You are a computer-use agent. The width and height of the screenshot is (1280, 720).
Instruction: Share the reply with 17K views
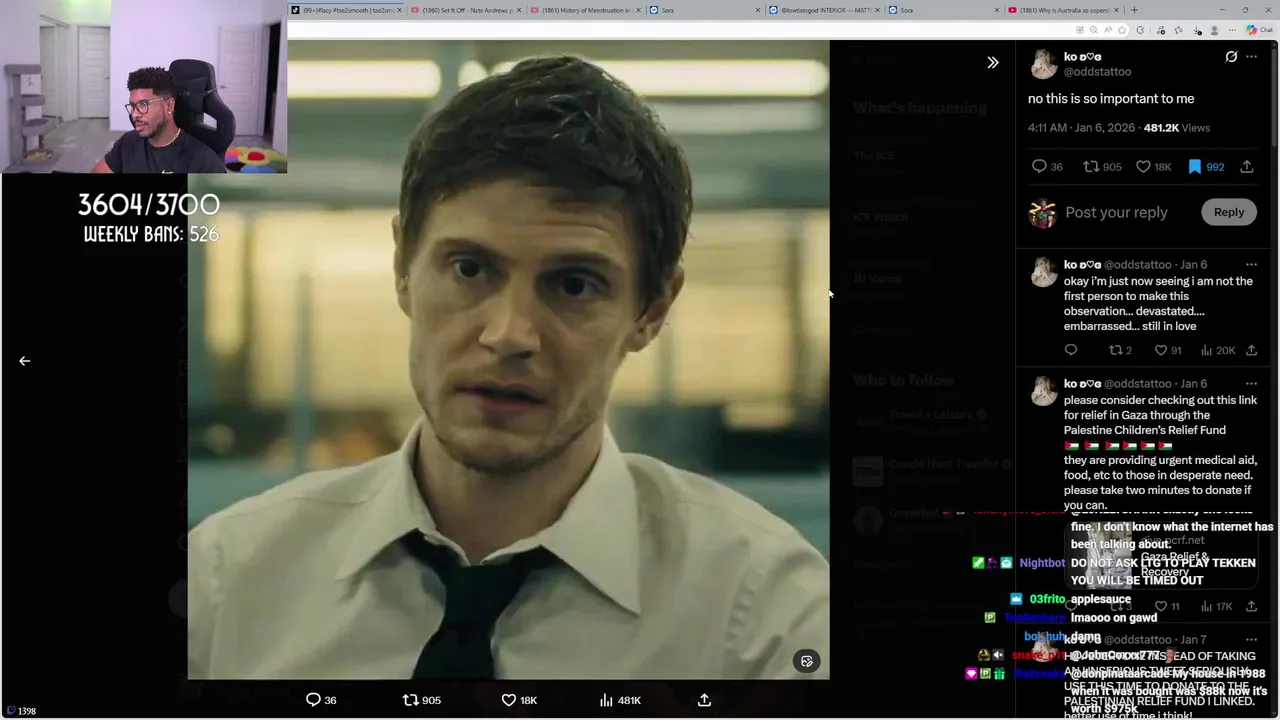pyautogui.click(x=1251, y=606)
